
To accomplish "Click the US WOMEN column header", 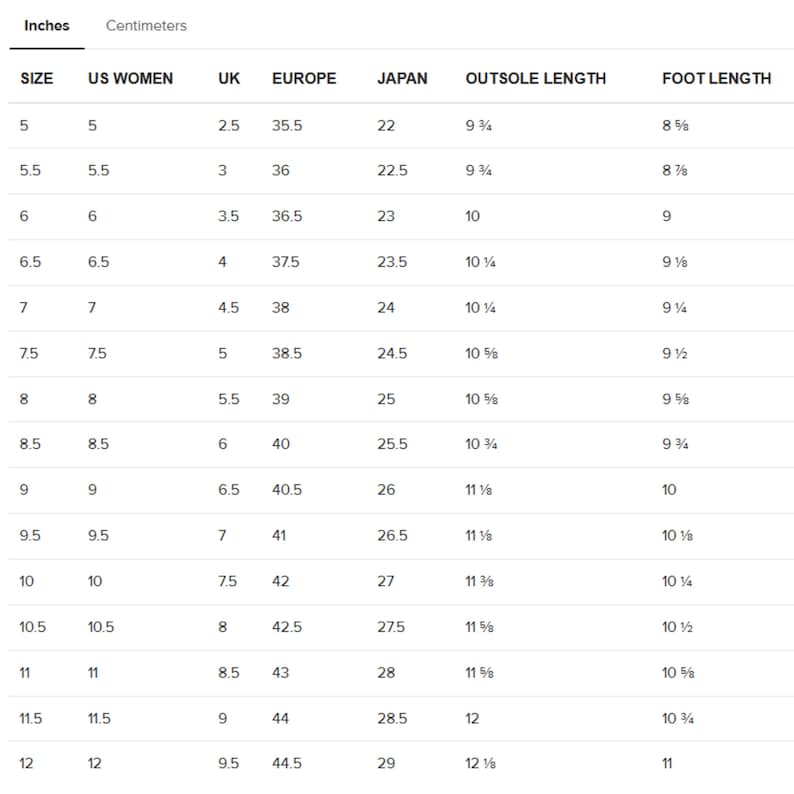I will pyautogui.click(x=130, y=78).
